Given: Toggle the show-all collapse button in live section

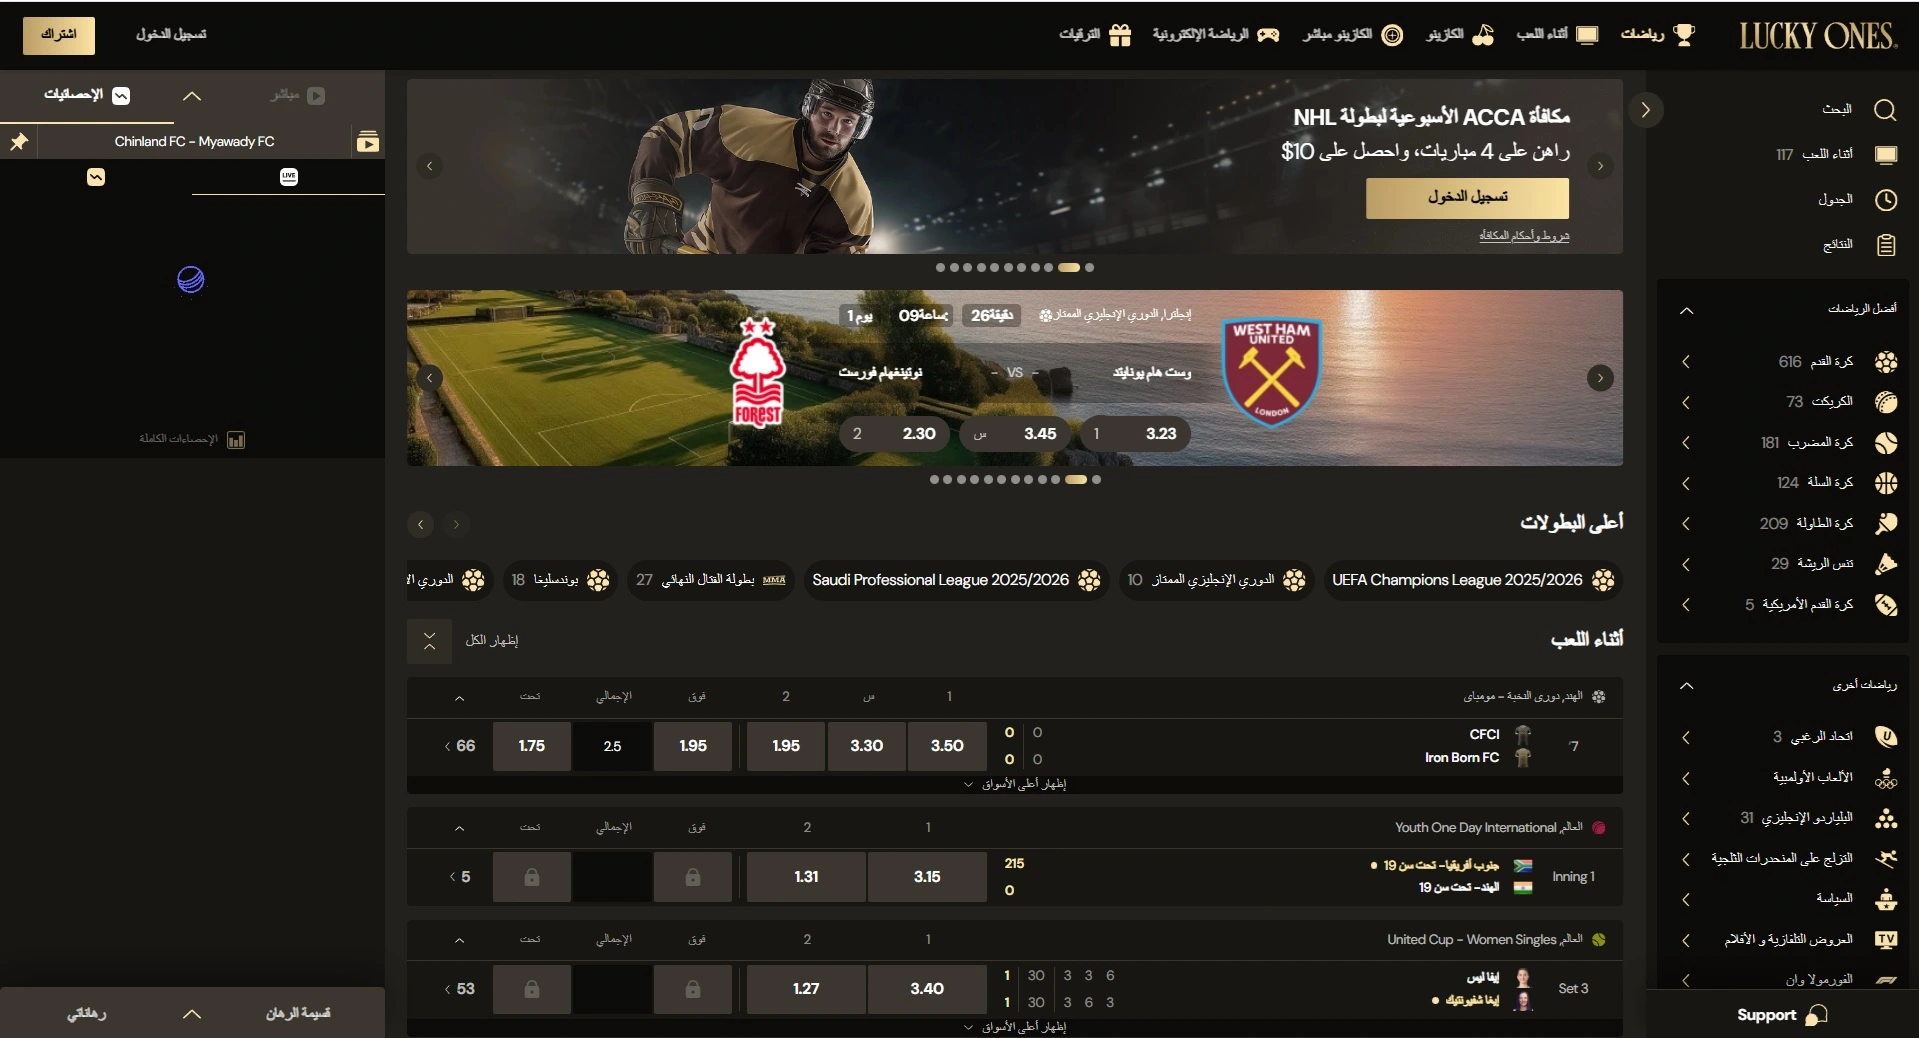Looking at the screenshot, I should coord(429,641).
